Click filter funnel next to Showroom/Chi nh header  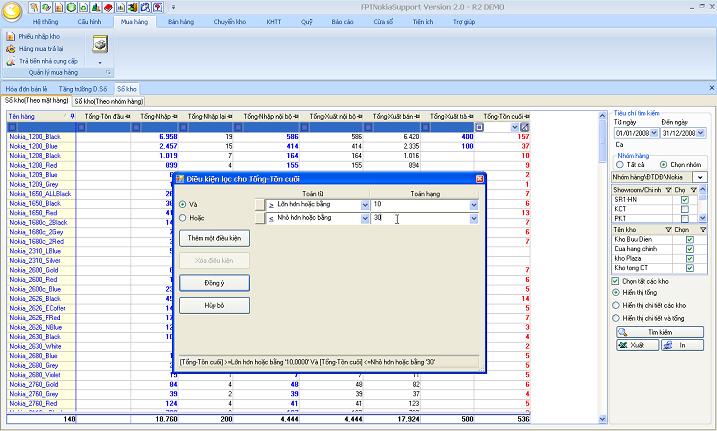669,189
